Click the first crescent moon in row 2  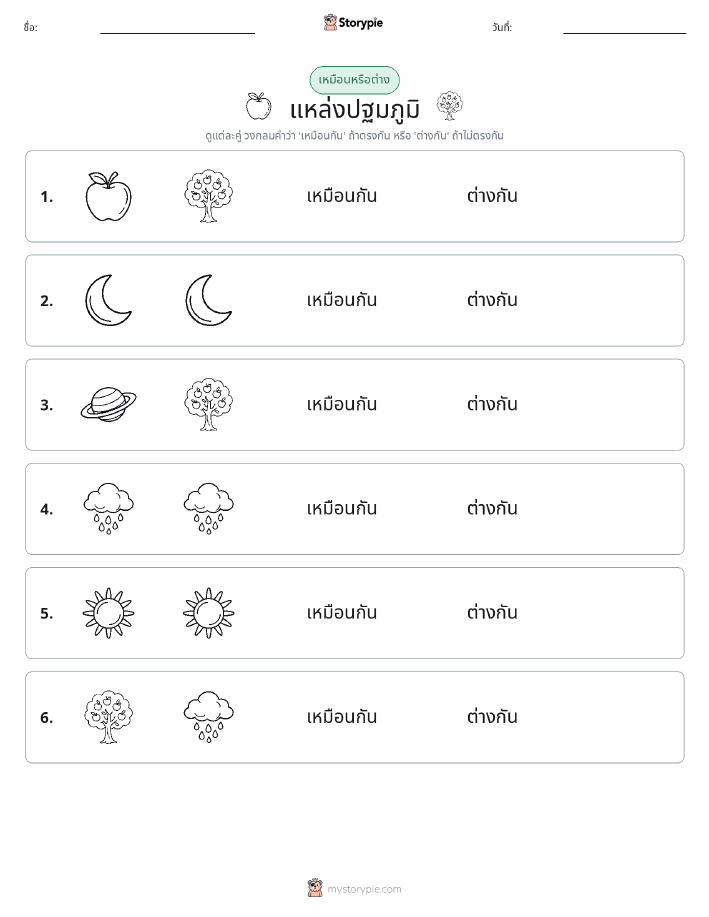pos(108,300)
